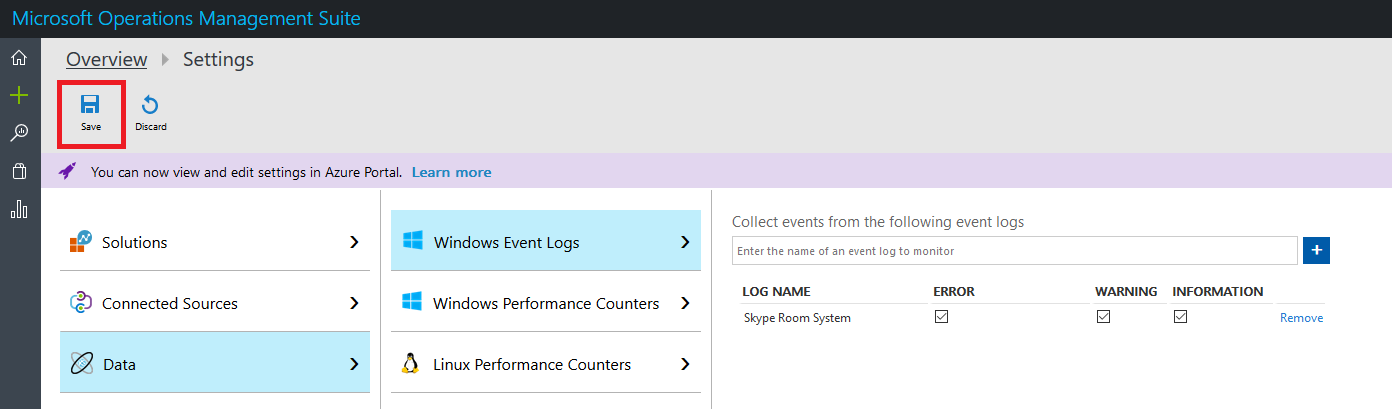This screenshot has width=1392, height=409.
Task: Open Log Search magnifier icon in sidebar
Action: tap(19, 133)
